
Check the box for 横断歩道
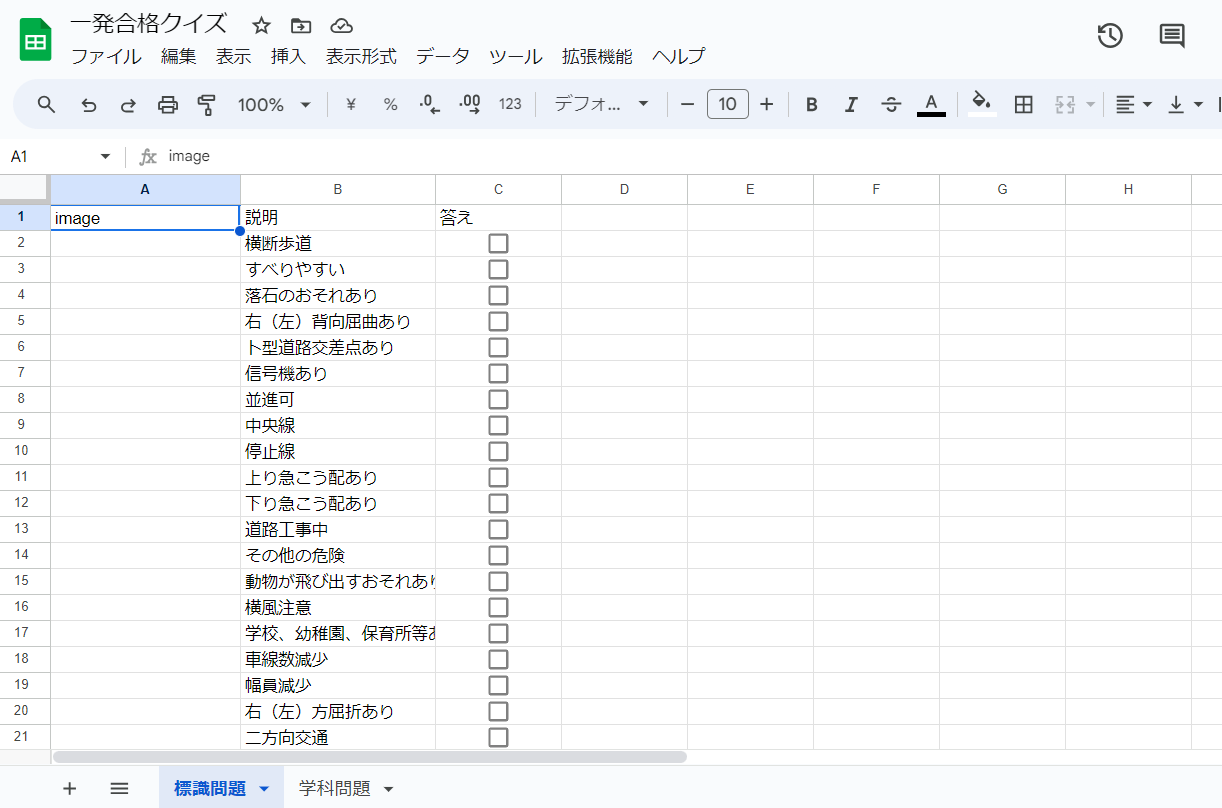pyautogui.click(x=498, y=243)
